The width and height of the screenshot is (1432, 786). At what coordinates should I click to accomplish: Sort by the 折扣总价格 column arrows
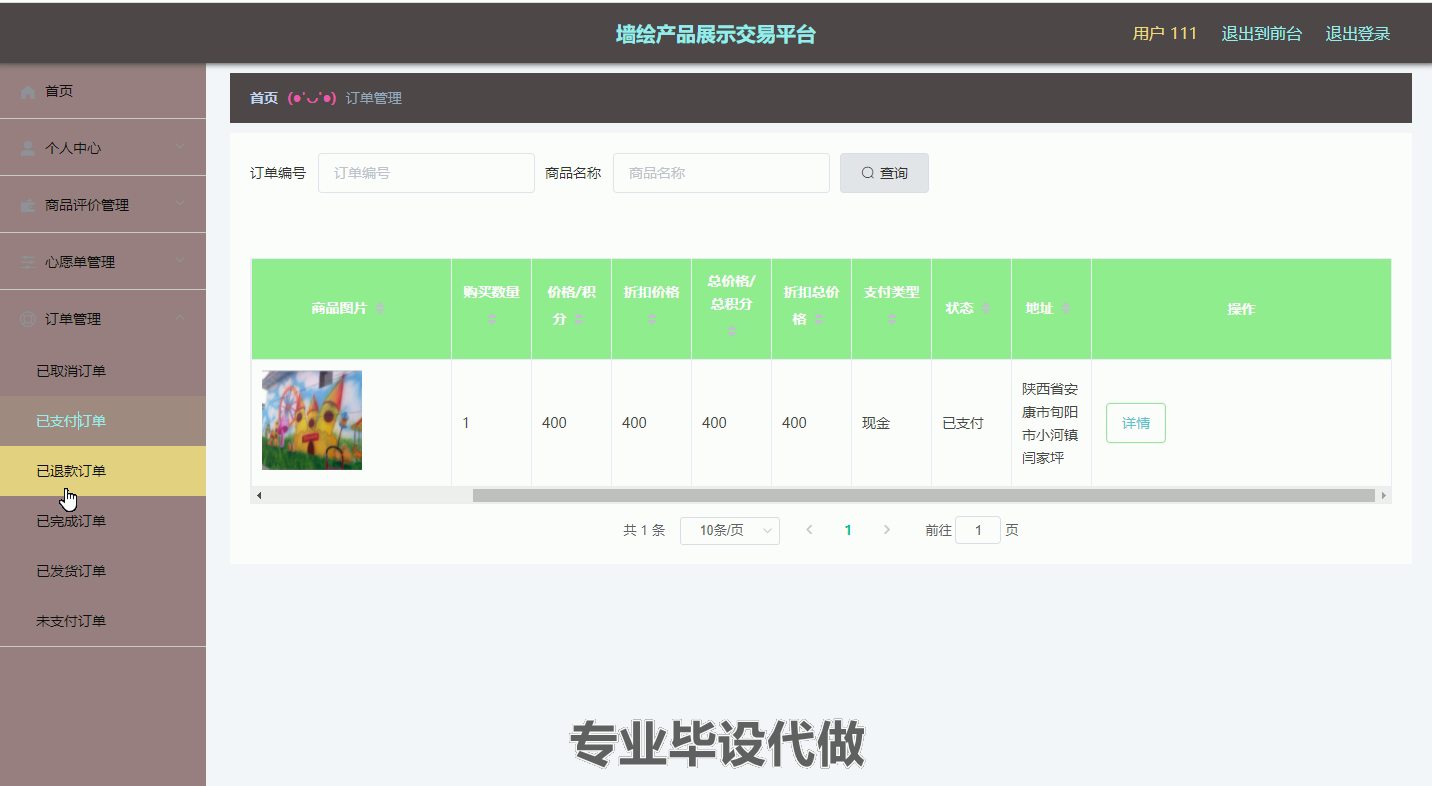pos(819,319)
